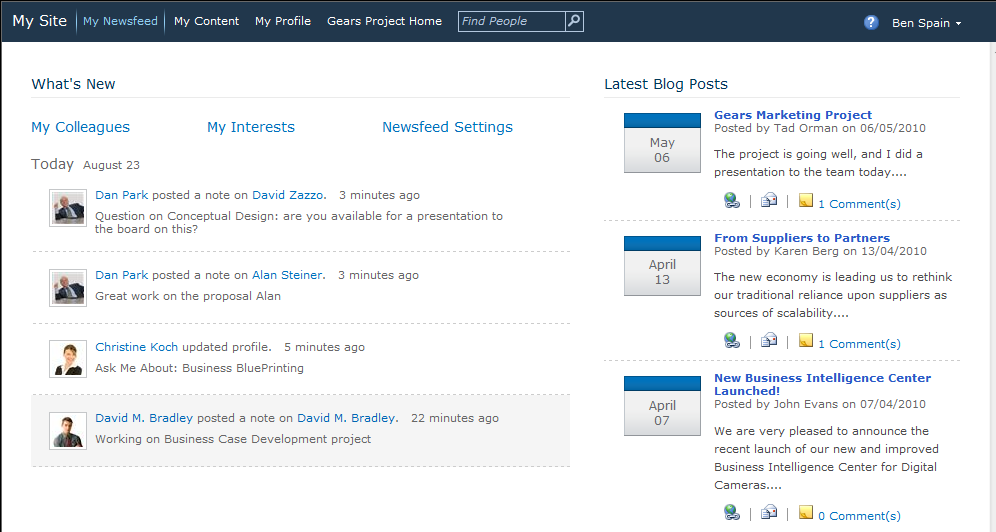The image size is (996, 532).
Task: Click permalink globe icon under Gears Marketing Project
Action: coord(732,201)
